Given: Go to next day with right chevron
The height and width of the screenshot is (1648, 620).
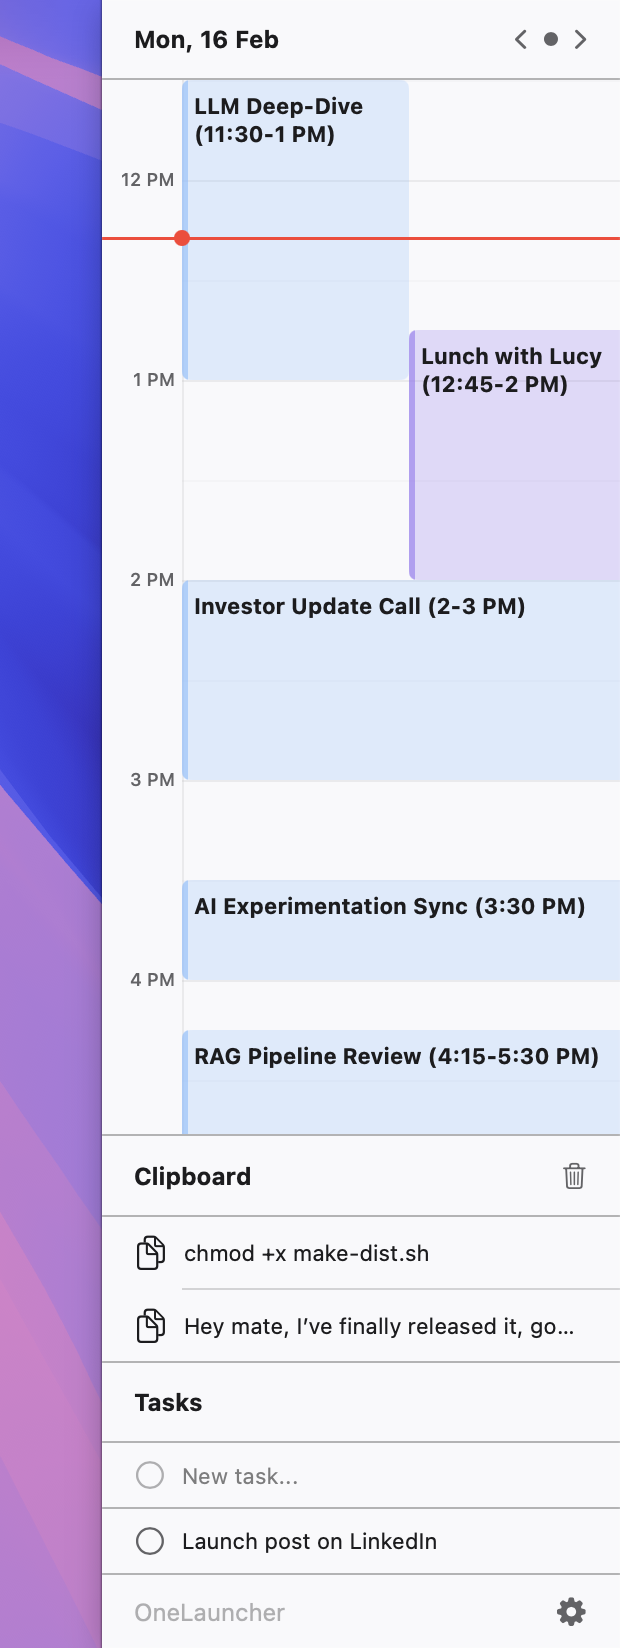Looking at the screenshot, I should [x=580, y=40].
